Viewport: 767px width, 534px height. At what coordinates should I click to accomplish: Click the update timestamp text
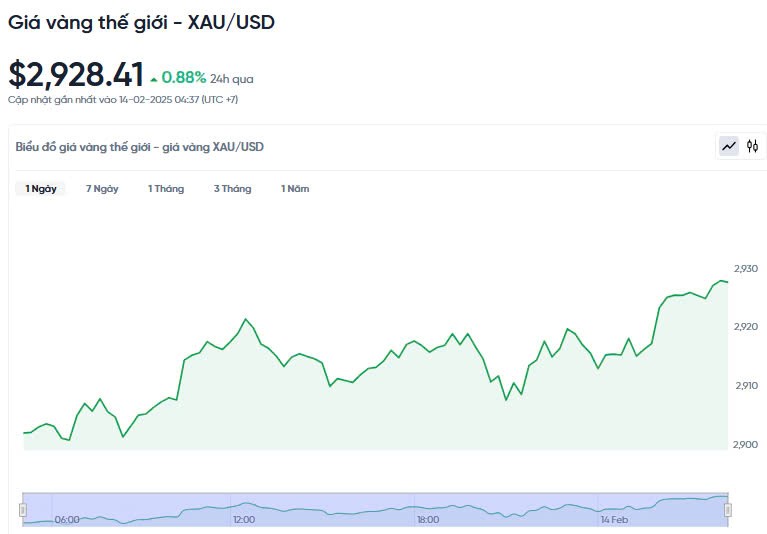tap(123, 99)
